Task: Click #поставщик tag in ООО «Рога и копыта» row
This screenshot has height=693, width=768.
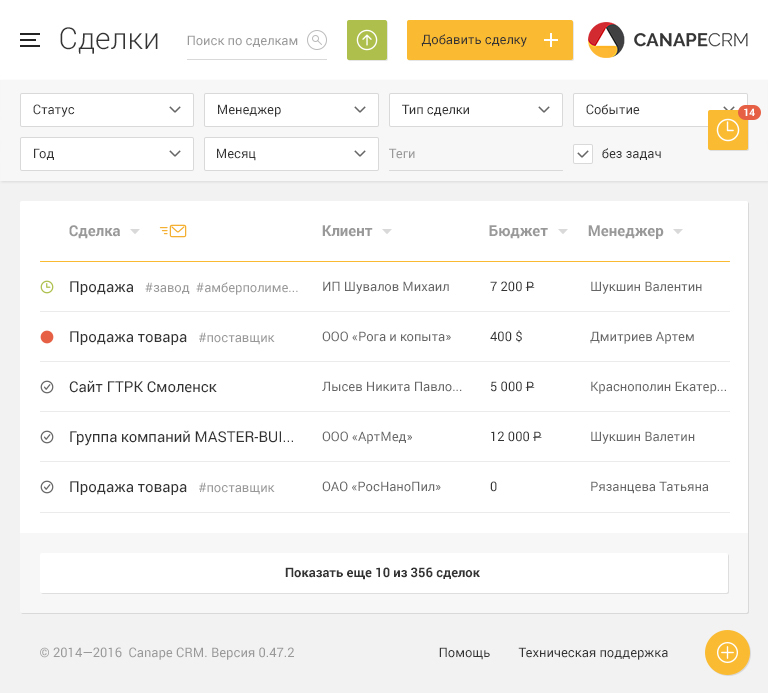Action: point(237,337)
